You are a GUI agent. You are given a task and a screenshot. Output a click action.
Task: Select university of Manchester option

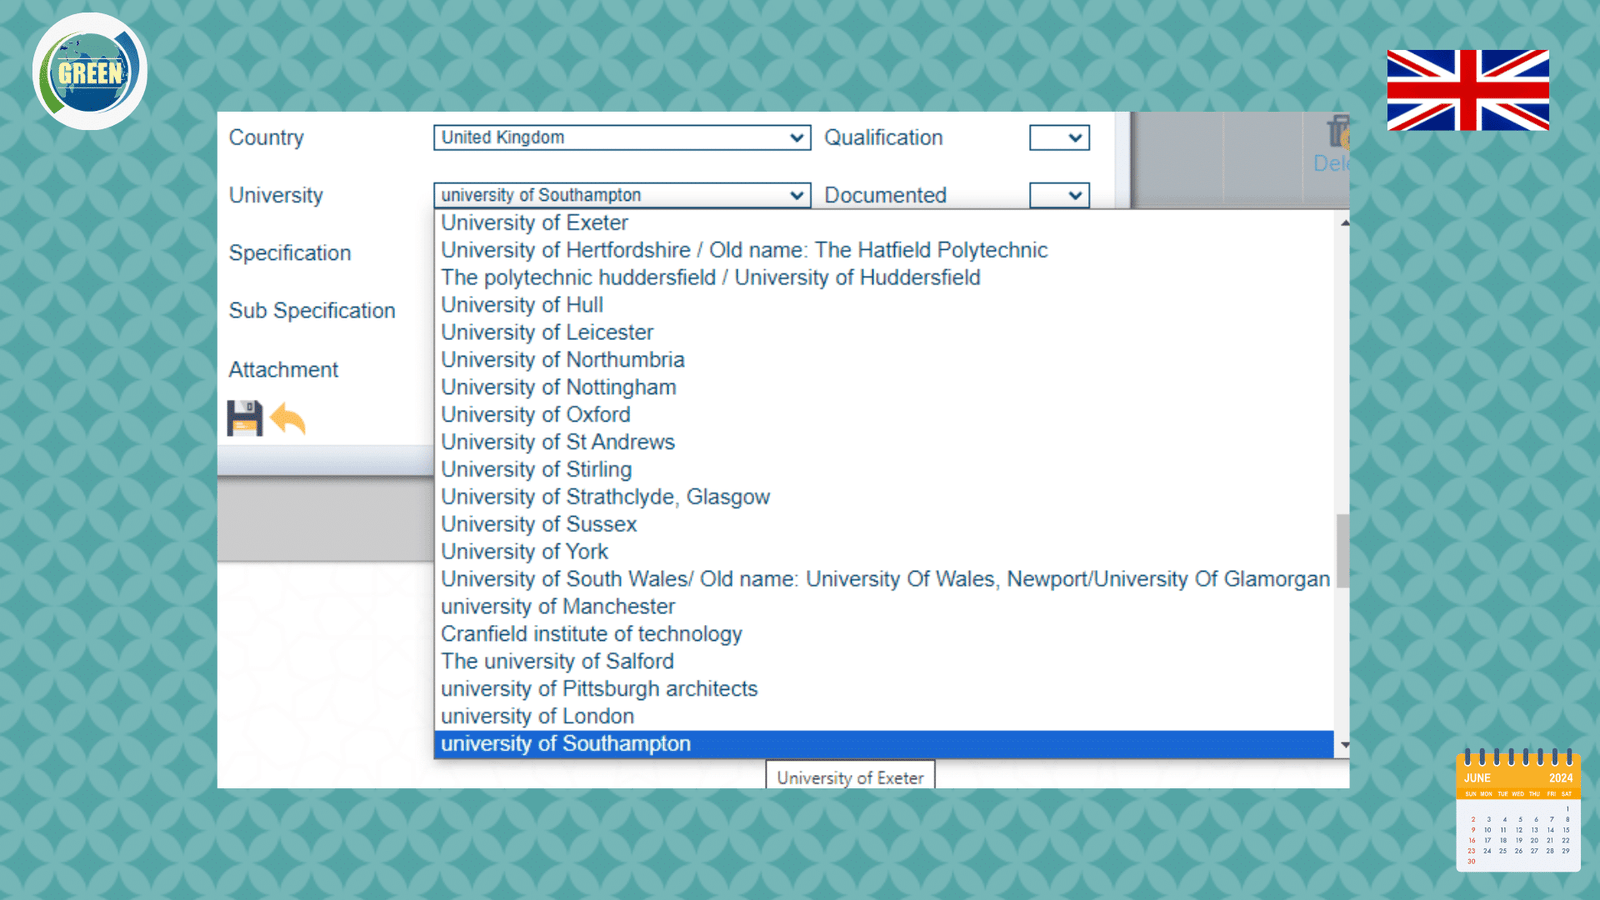coord(558,607)
